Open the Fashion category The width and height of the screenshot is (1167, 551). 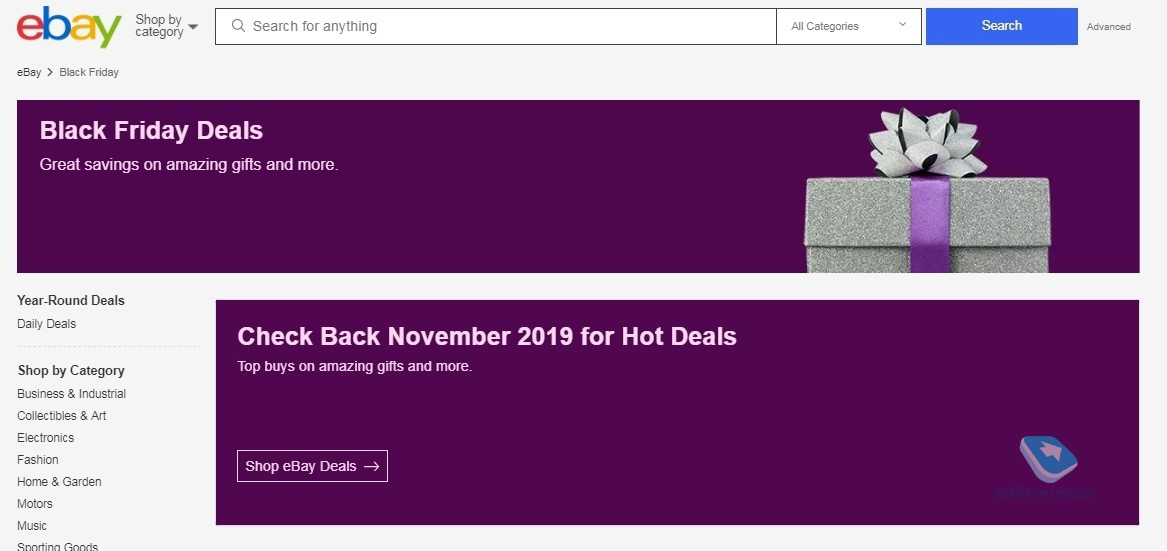pyautogui.click(x=38, y=459)
